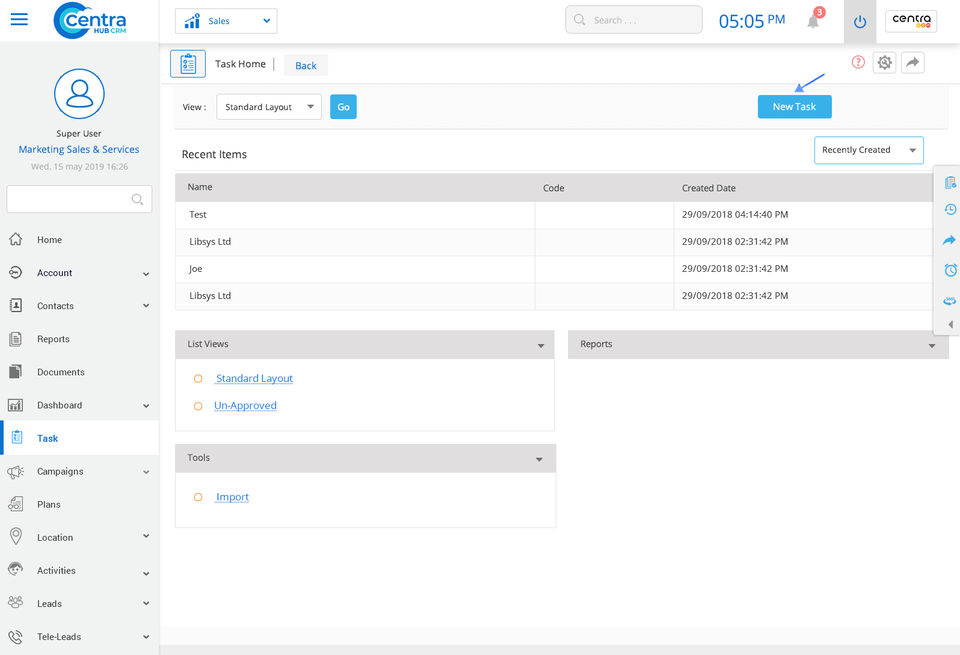Viewport: 960px width, 655px height.
Task: Open the Standard Layout list view link
Action: [x=254, y=378]
